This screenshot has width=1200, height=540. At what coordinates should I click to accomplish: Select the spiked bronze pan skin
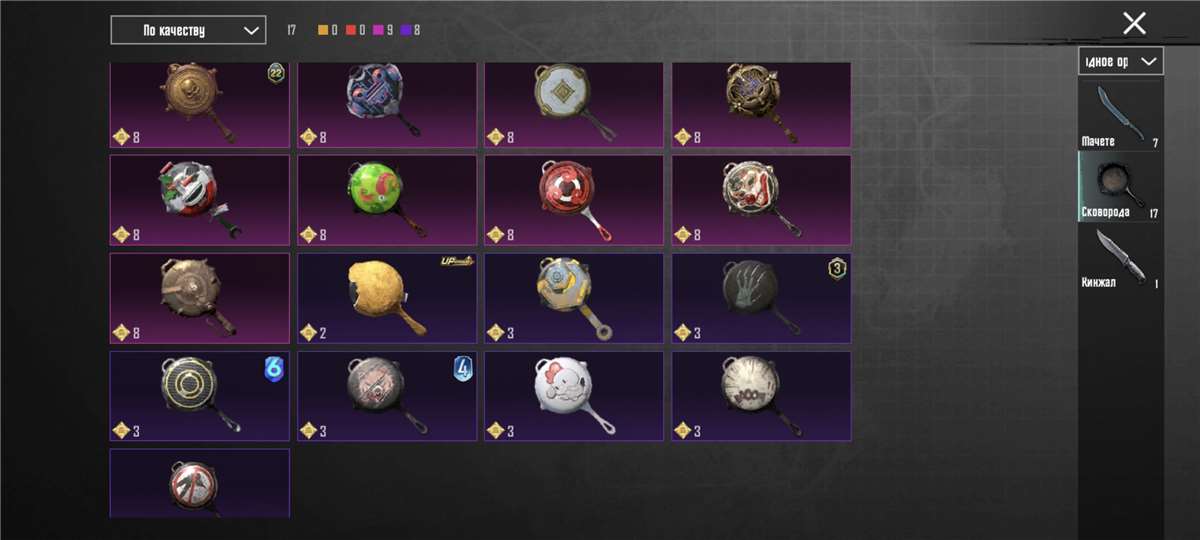[200, 298]
